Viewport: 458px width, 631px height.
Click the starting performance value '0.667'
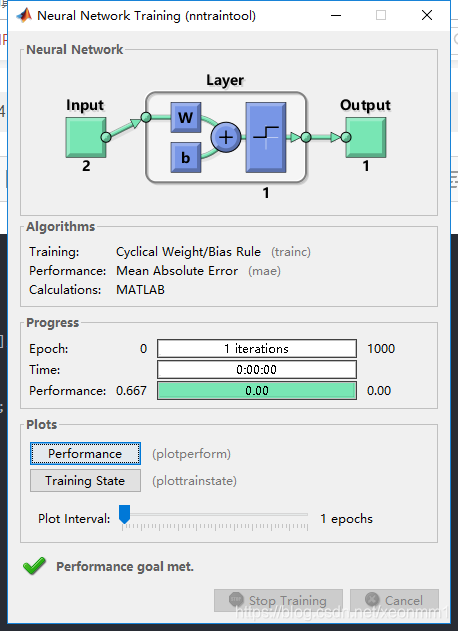point(131,390)
